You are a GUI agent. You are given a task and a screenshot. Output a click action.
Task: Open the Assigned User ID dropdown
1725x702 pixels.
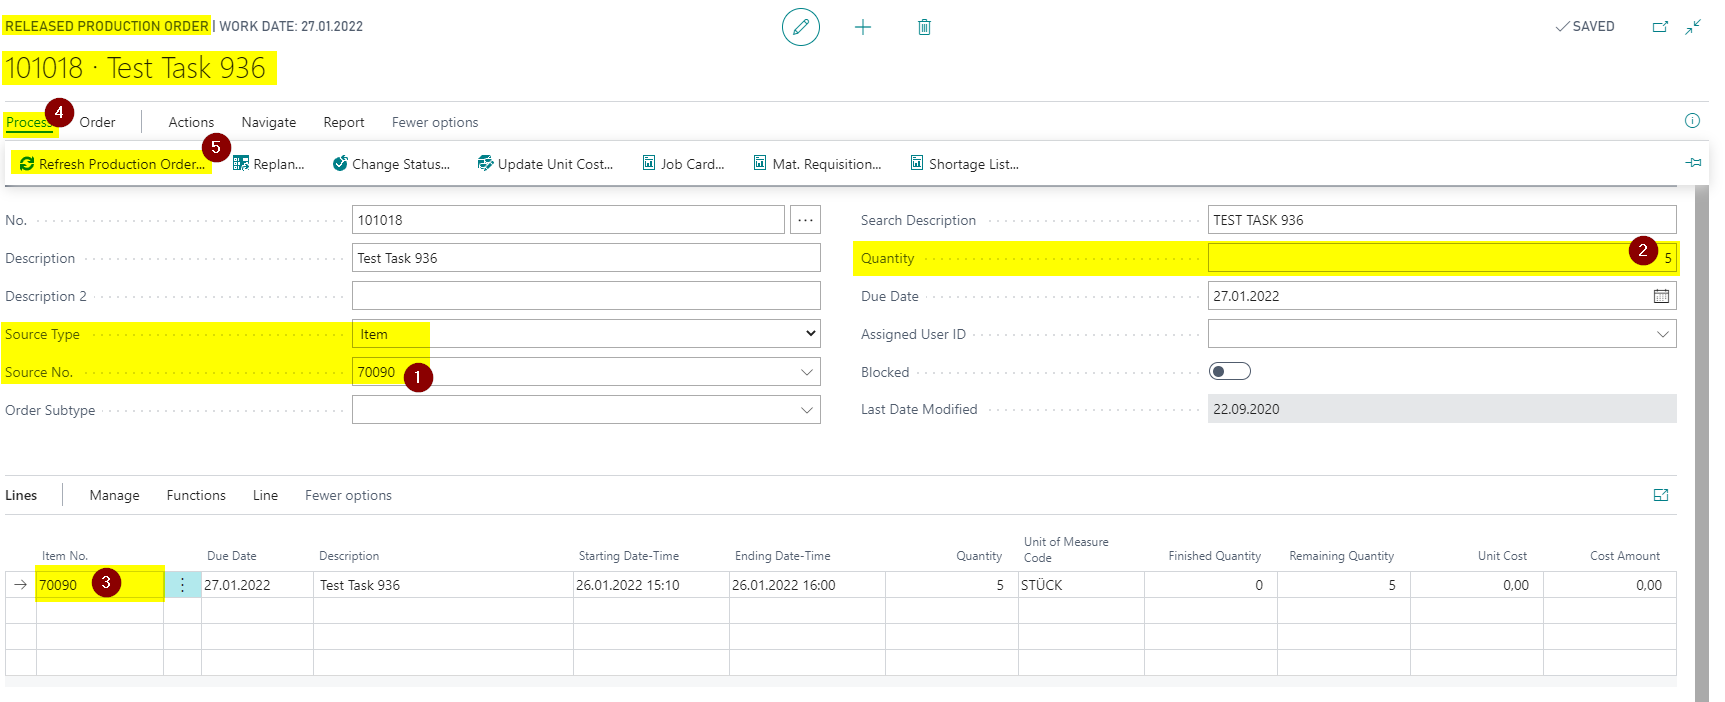click(x=1662, y=334)
